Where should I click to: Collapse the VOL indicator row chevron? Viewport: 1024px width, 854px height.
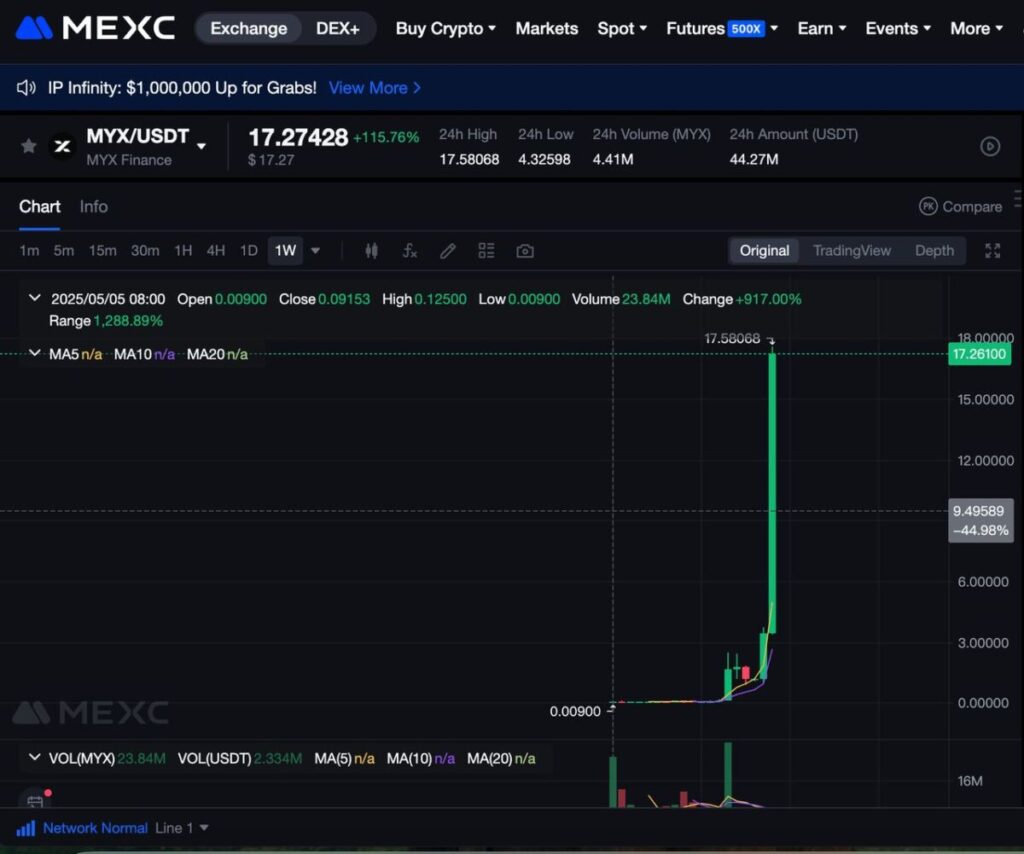[35, 757]
